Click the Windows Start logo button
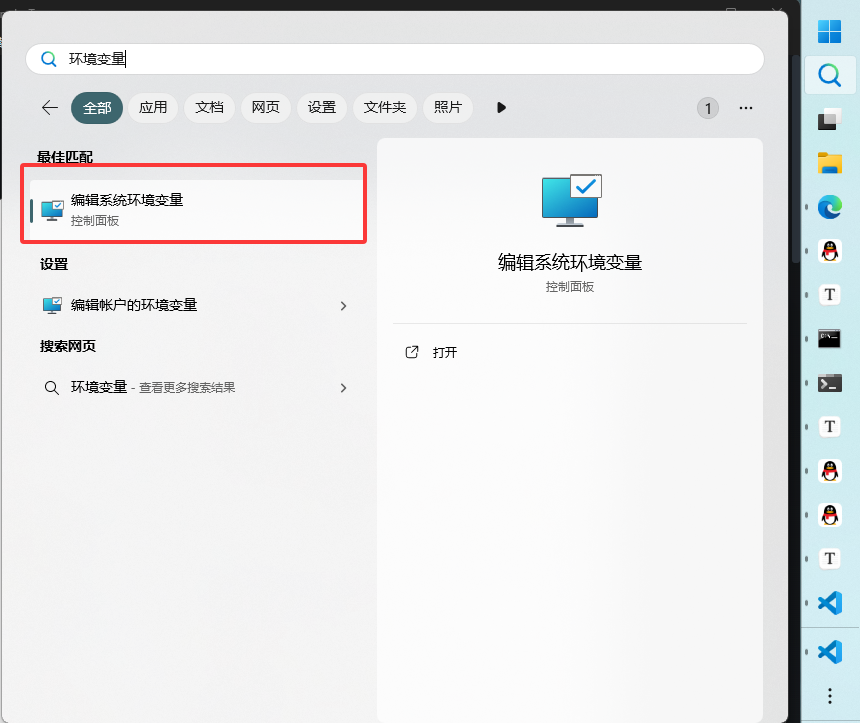The height and width of the screenshot is (723, 860). pos(829,32)
